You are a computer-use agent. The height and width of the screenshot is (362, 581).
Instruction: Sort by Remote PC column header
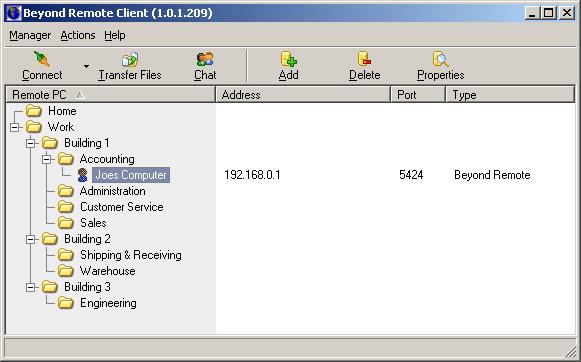click(x=110, y=94)
